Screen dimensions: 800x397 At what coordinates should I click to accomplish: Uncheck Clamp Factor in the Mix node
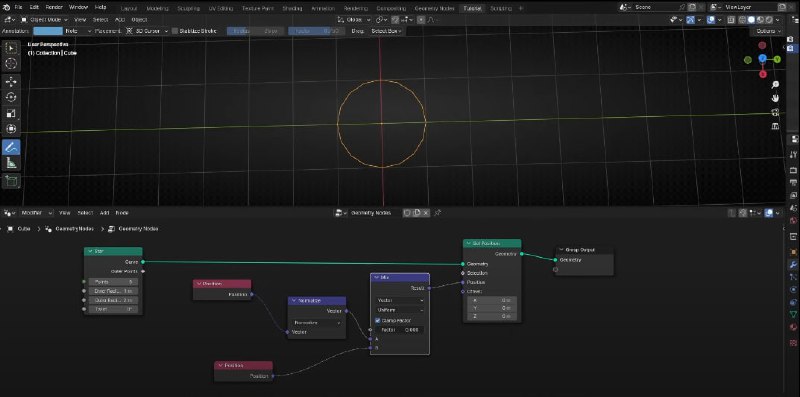378,320
